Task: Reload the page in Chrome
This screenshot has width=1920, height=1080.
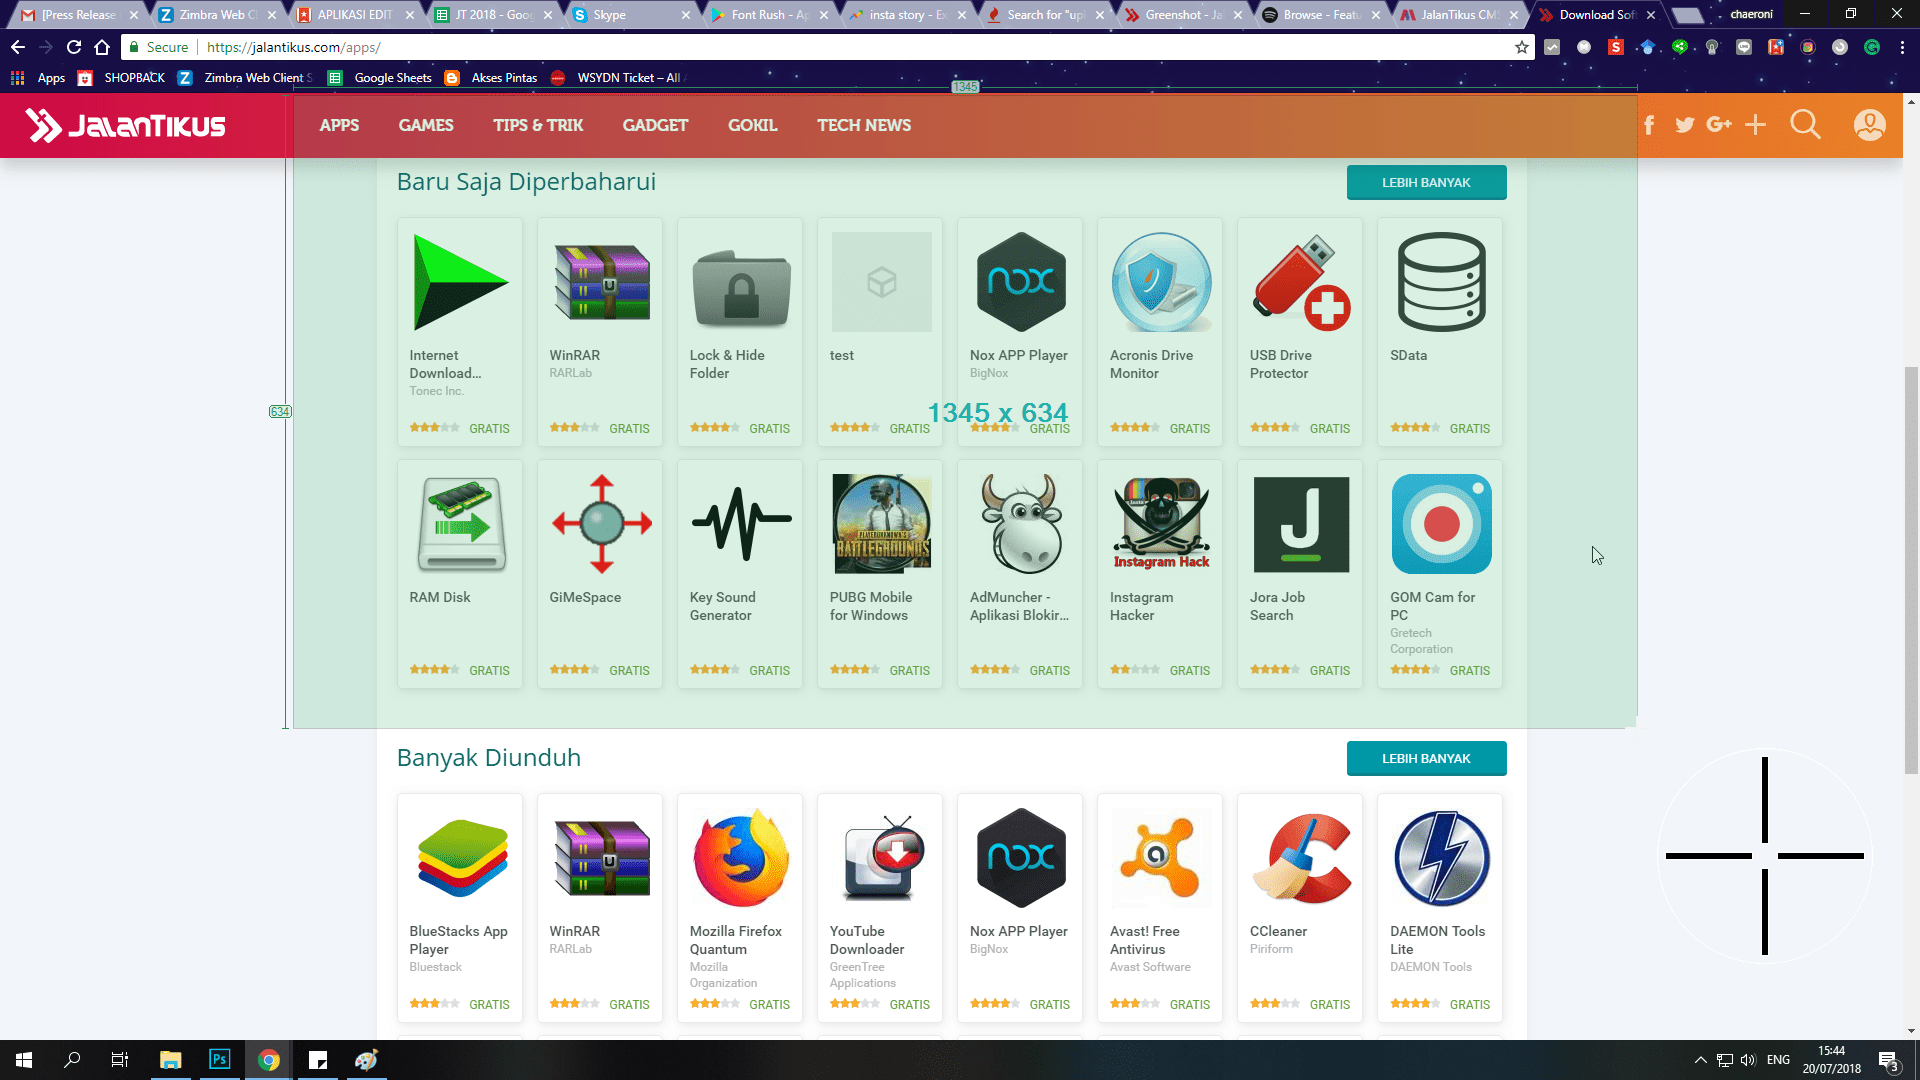Action: pos(74,47)
